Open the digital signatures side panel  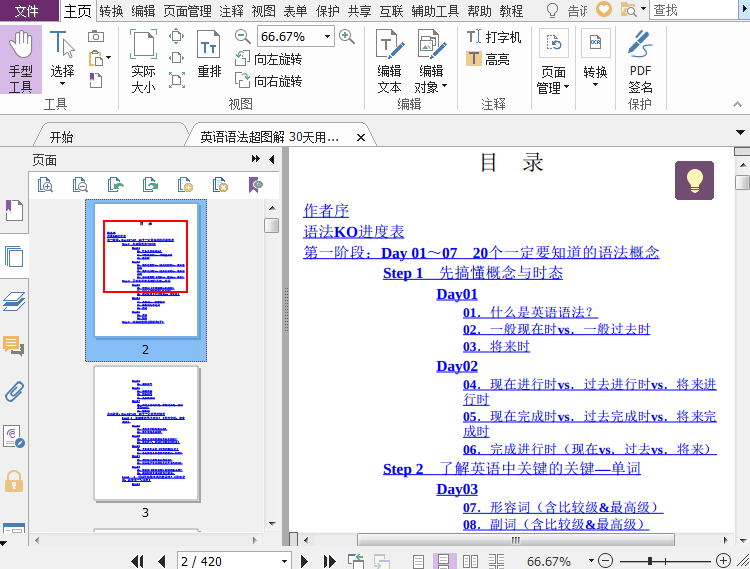14,436
